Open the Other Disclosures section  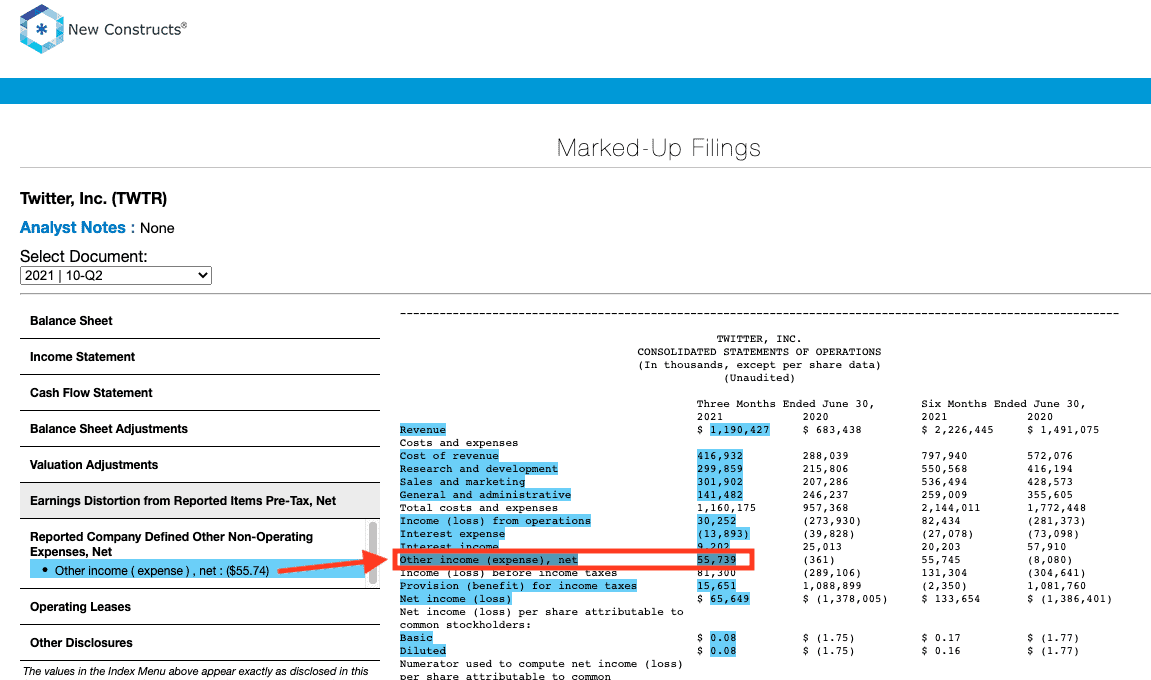81,643
